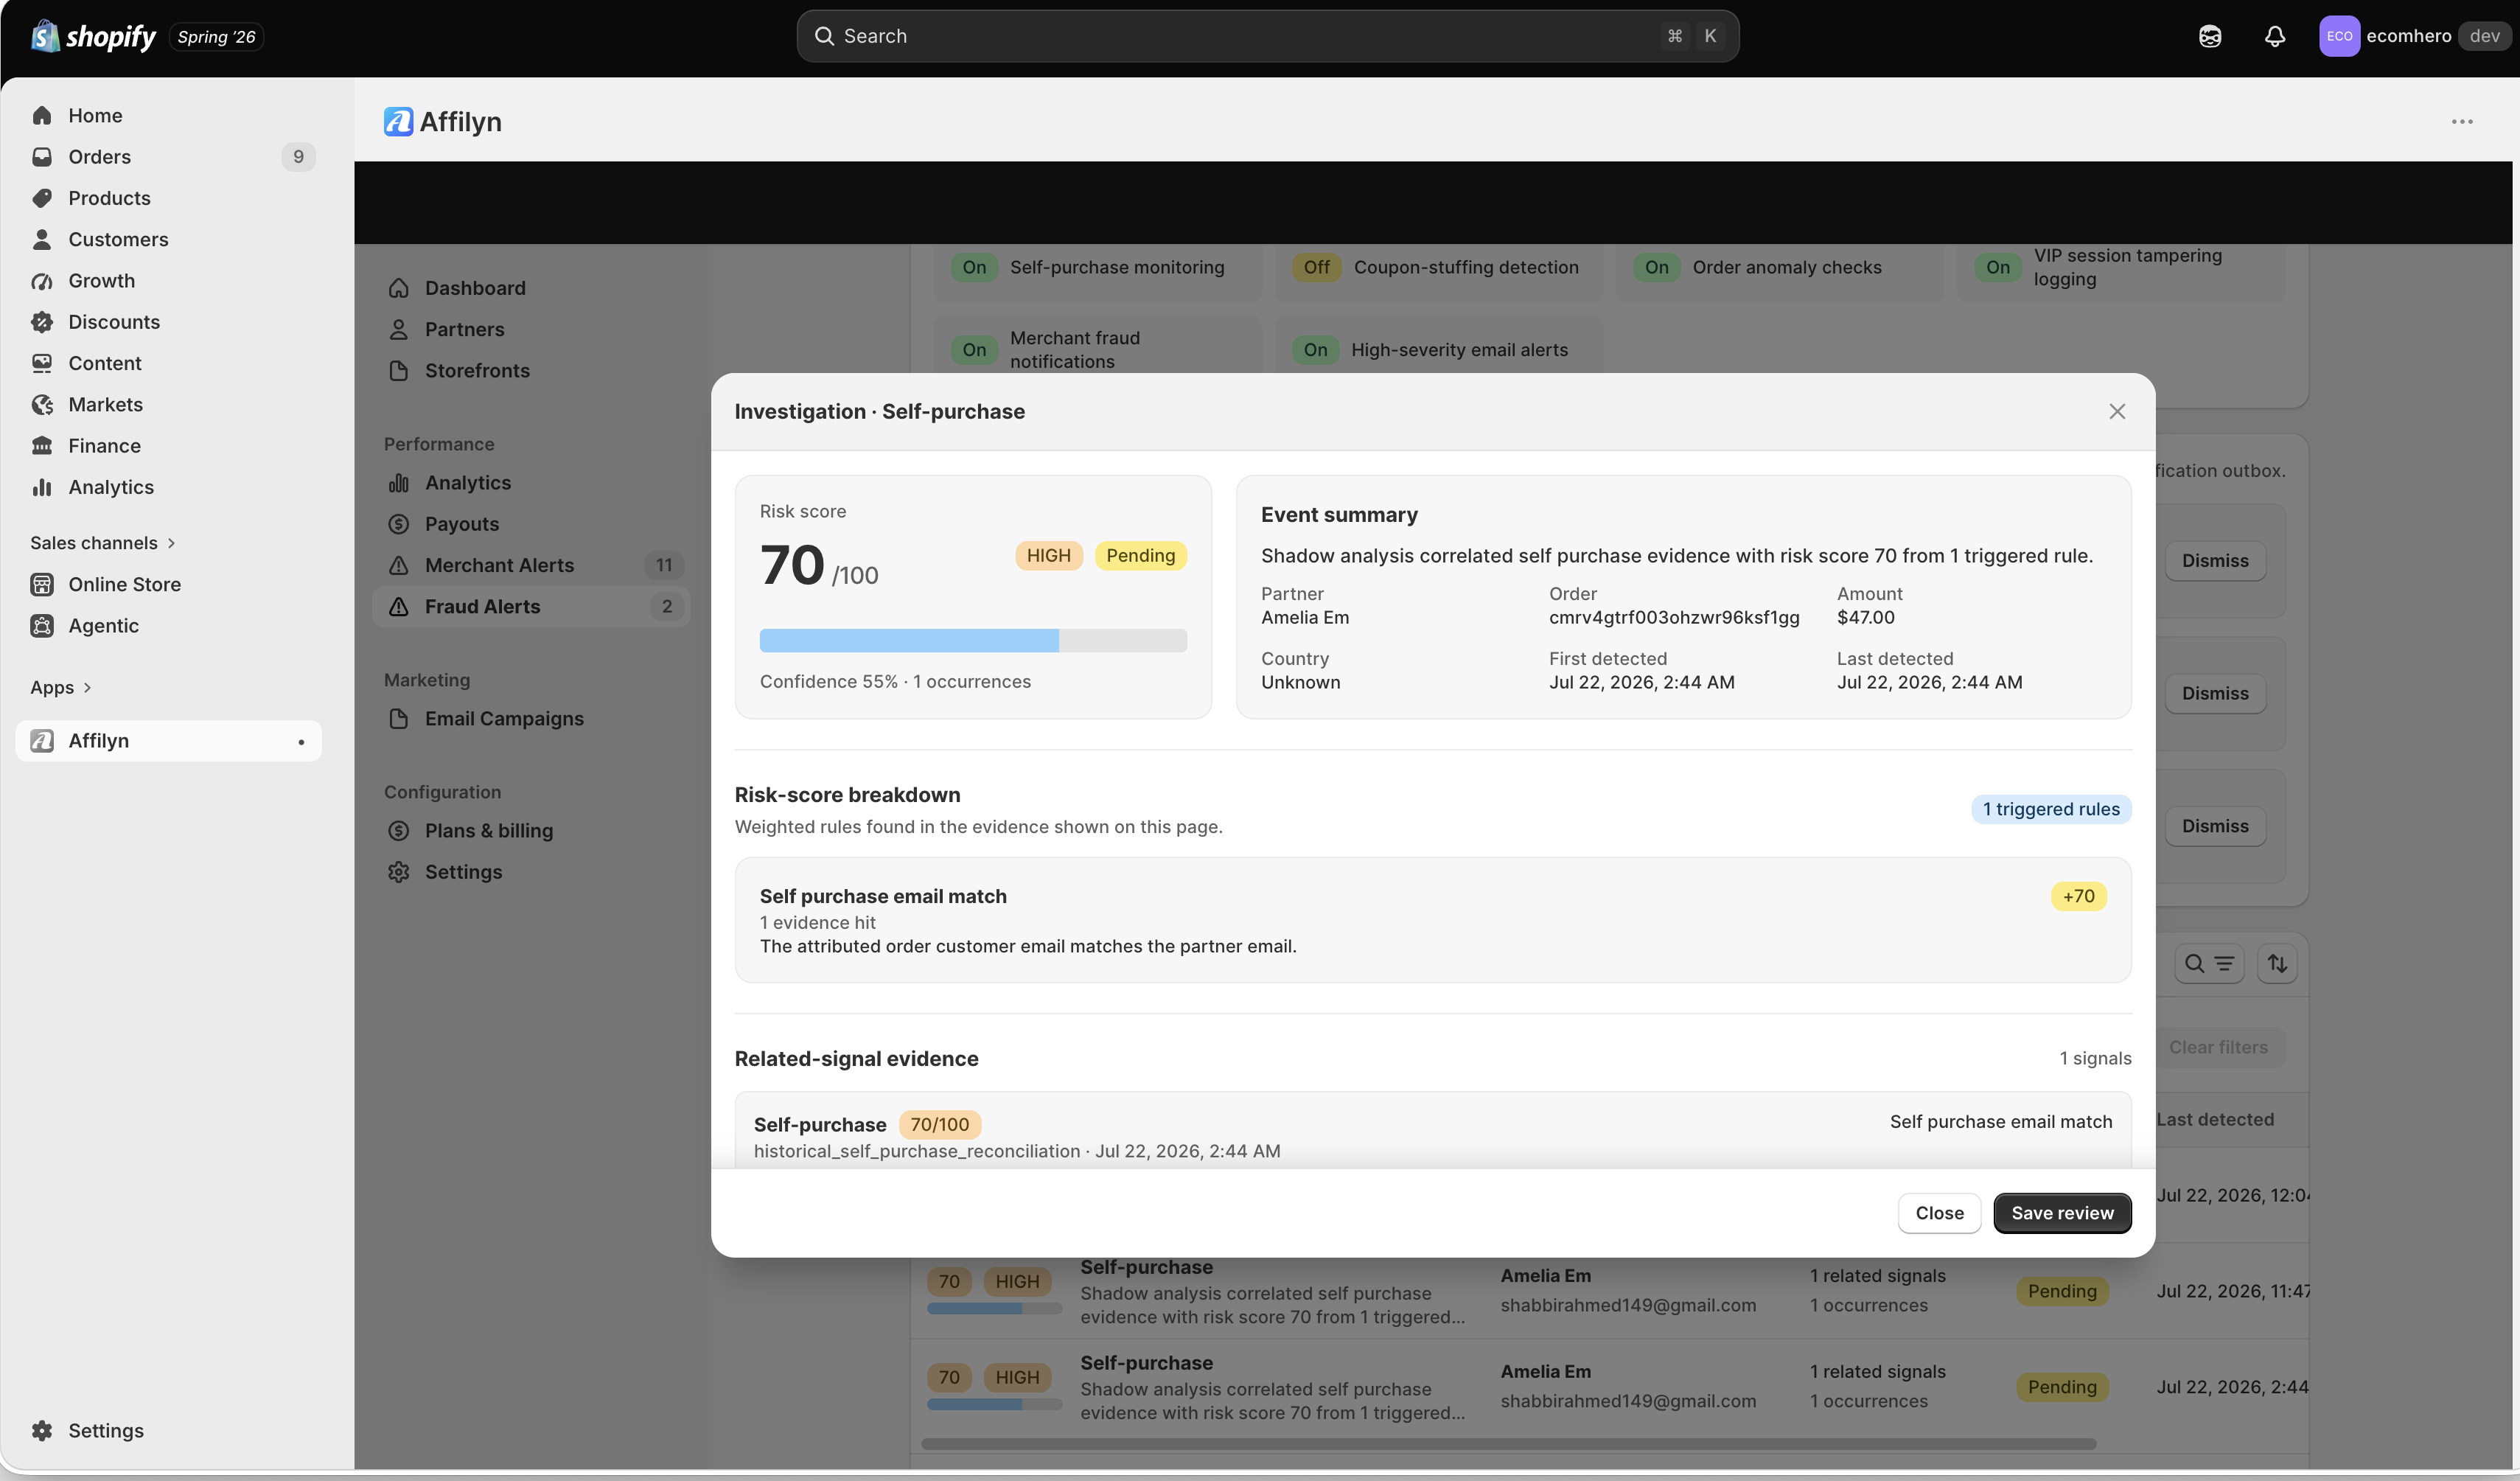Close the Investigation dialog with the X
The width and height of the screenshot is (2520, 1481).
(x=2117, y=412)
